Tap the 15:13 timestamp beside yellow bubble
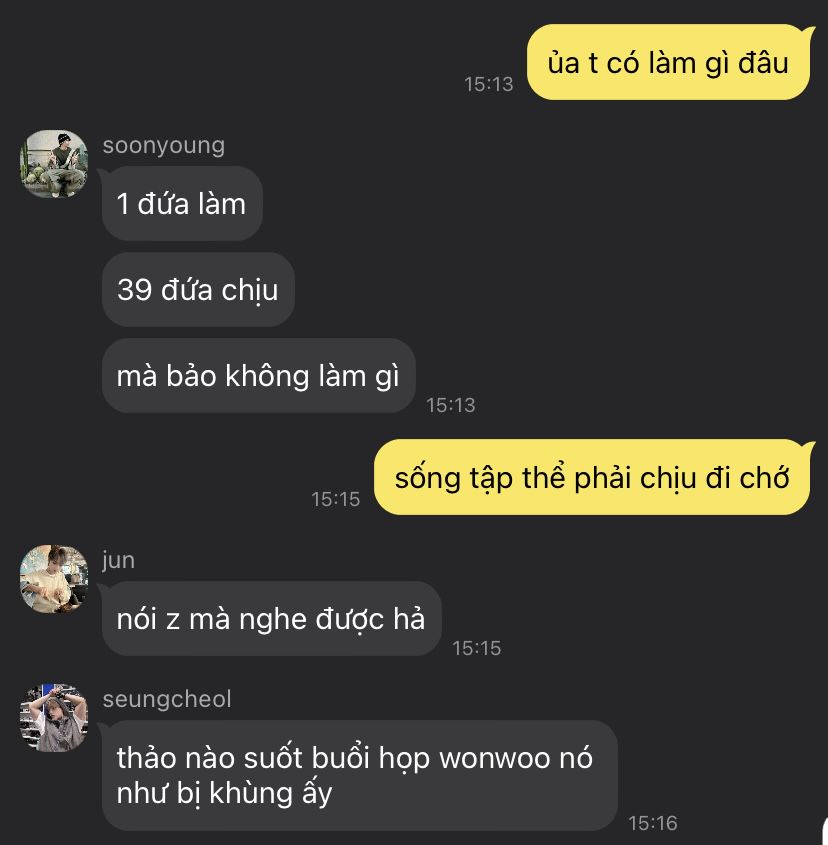This screenshot has width=828, height=845. pyautogui.click(x=489, y=84)
